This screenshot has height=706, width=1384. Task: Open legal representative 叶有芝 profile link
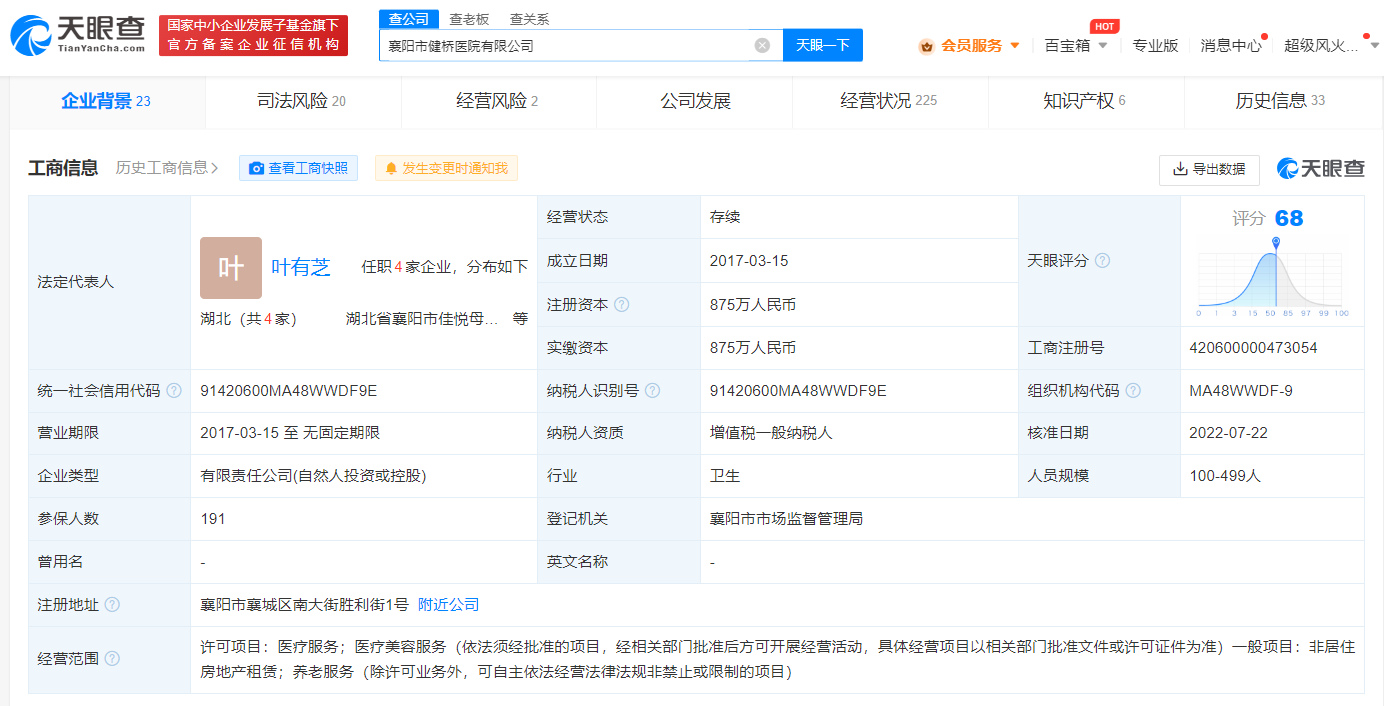[300, 267]
